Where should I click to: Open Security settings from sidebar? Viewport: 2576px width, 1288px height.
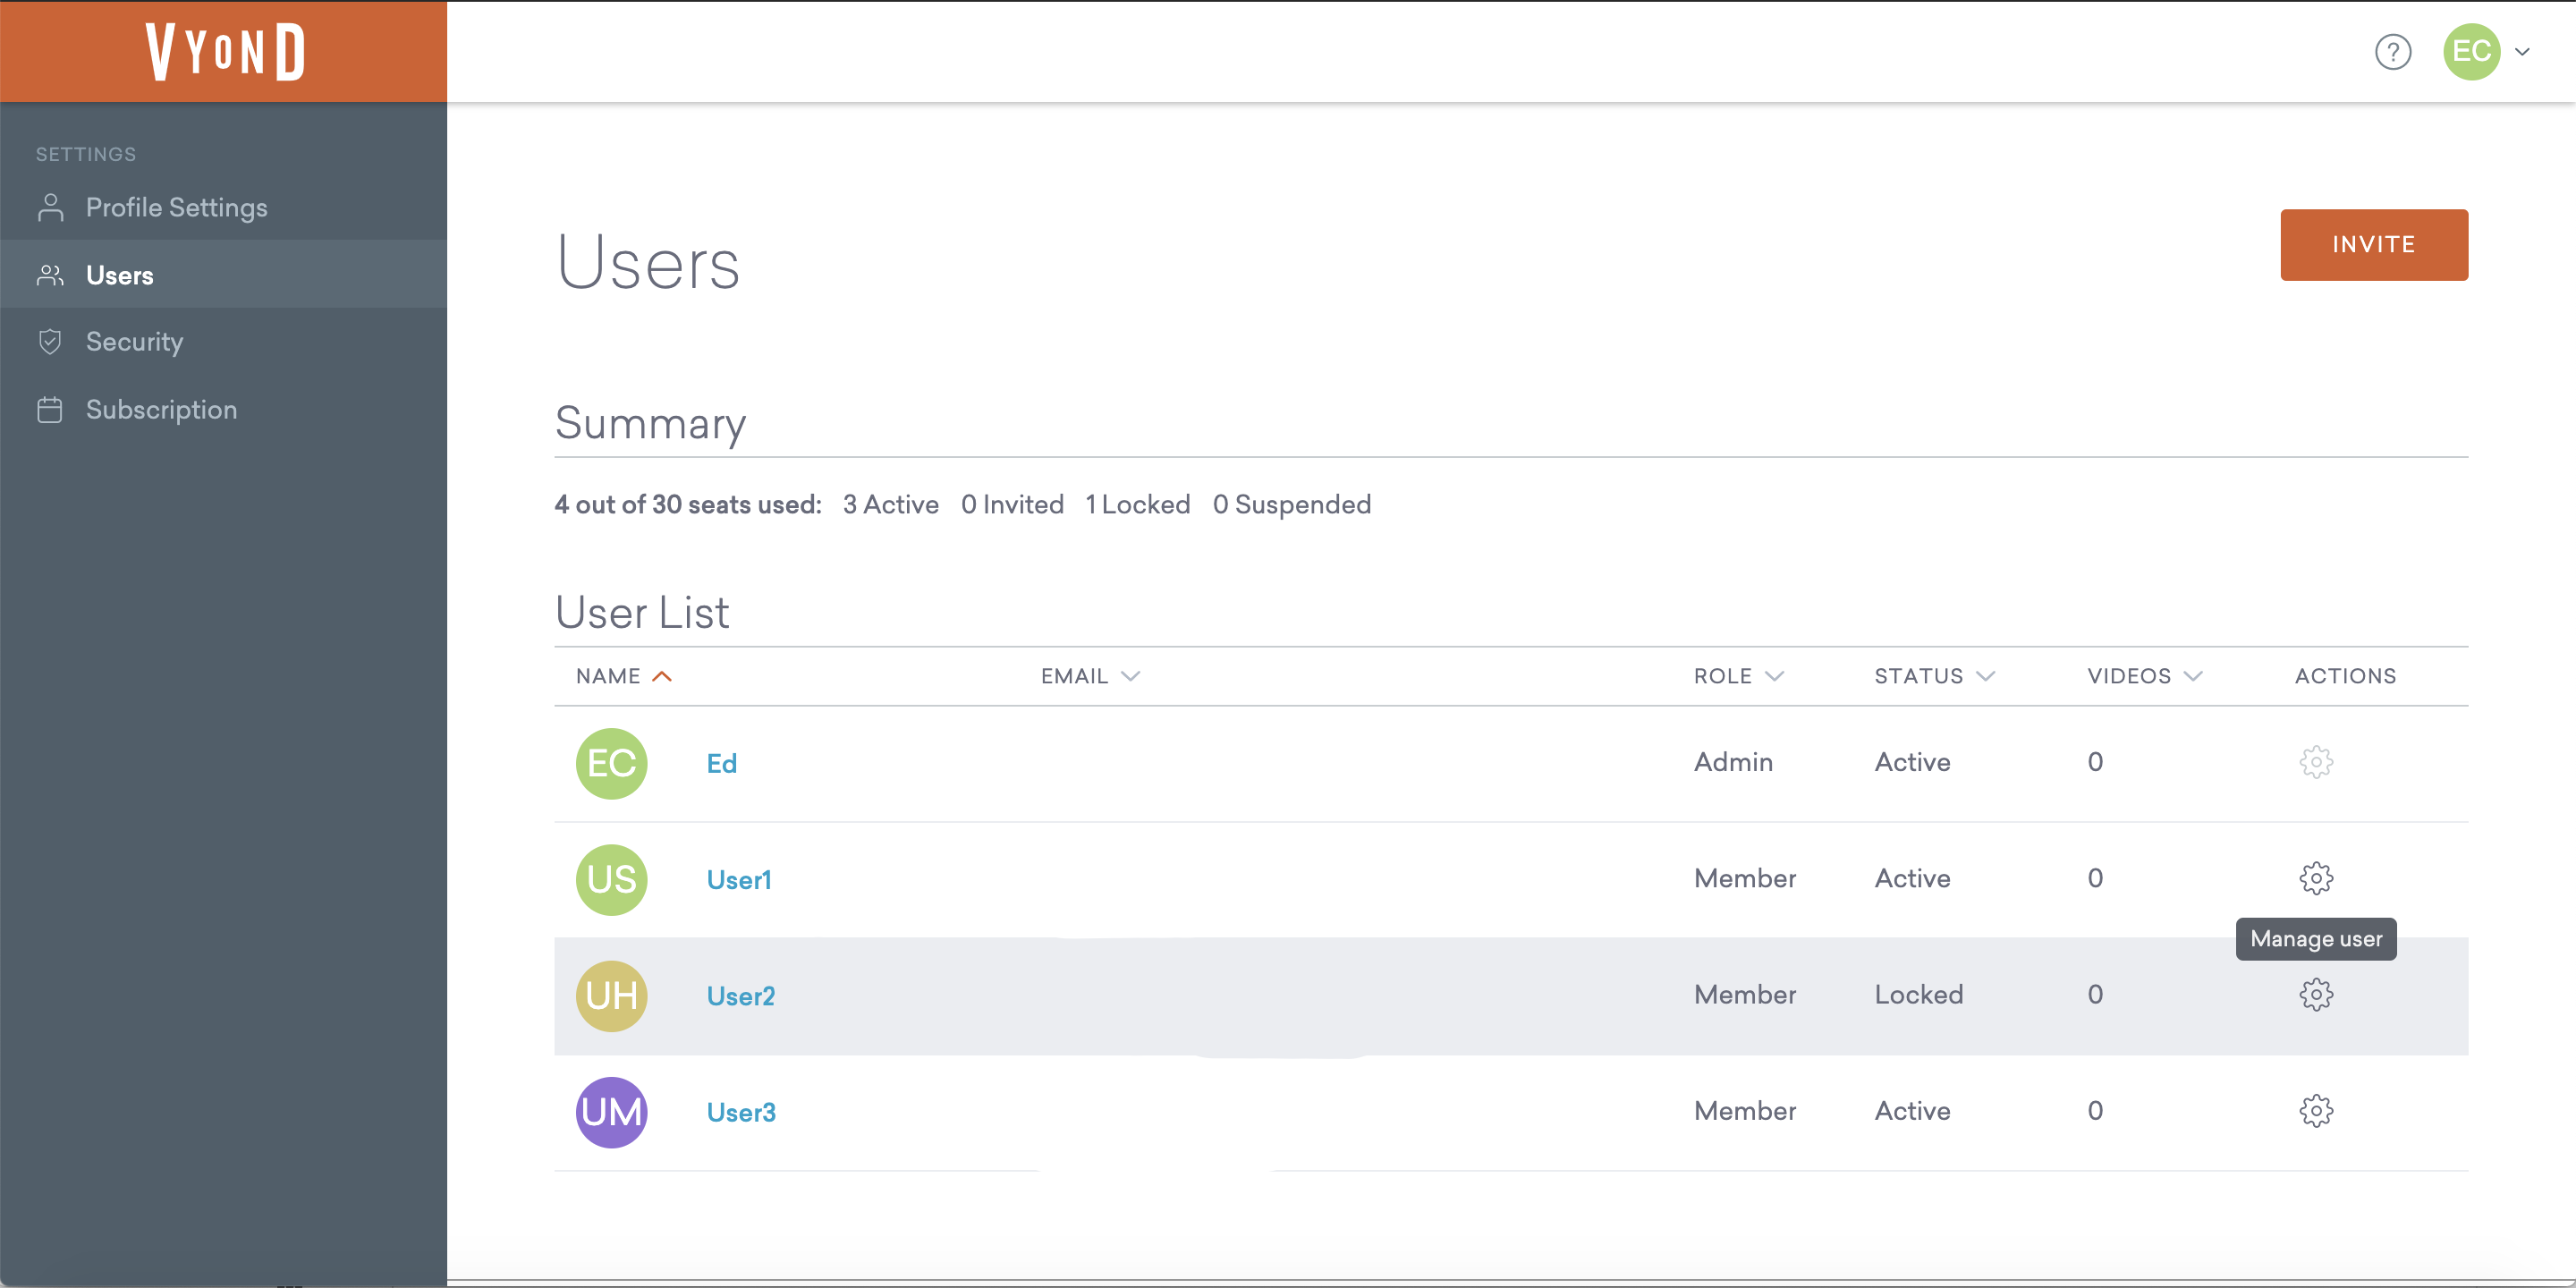tap(135, 342)
